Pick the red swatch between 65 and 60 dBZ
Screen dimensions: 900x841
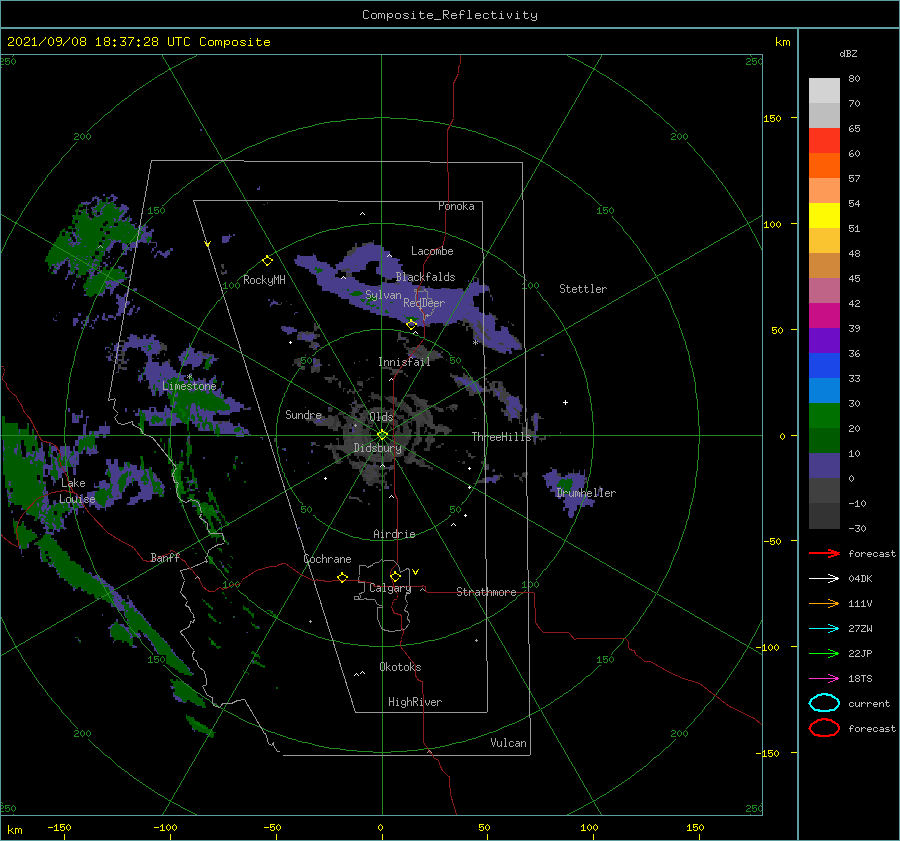click(x=824, y=141)
